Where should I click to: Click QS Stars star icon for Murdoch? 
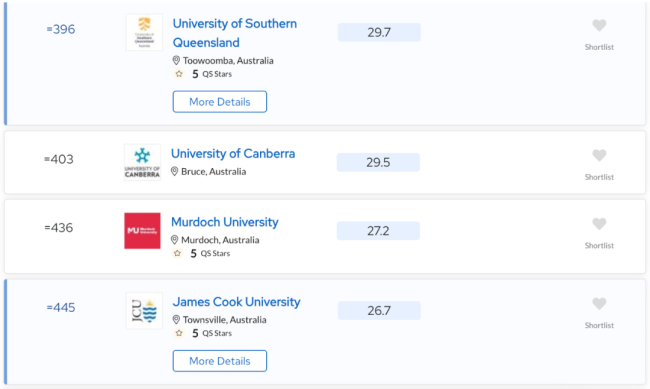click(x=177, y=253)
